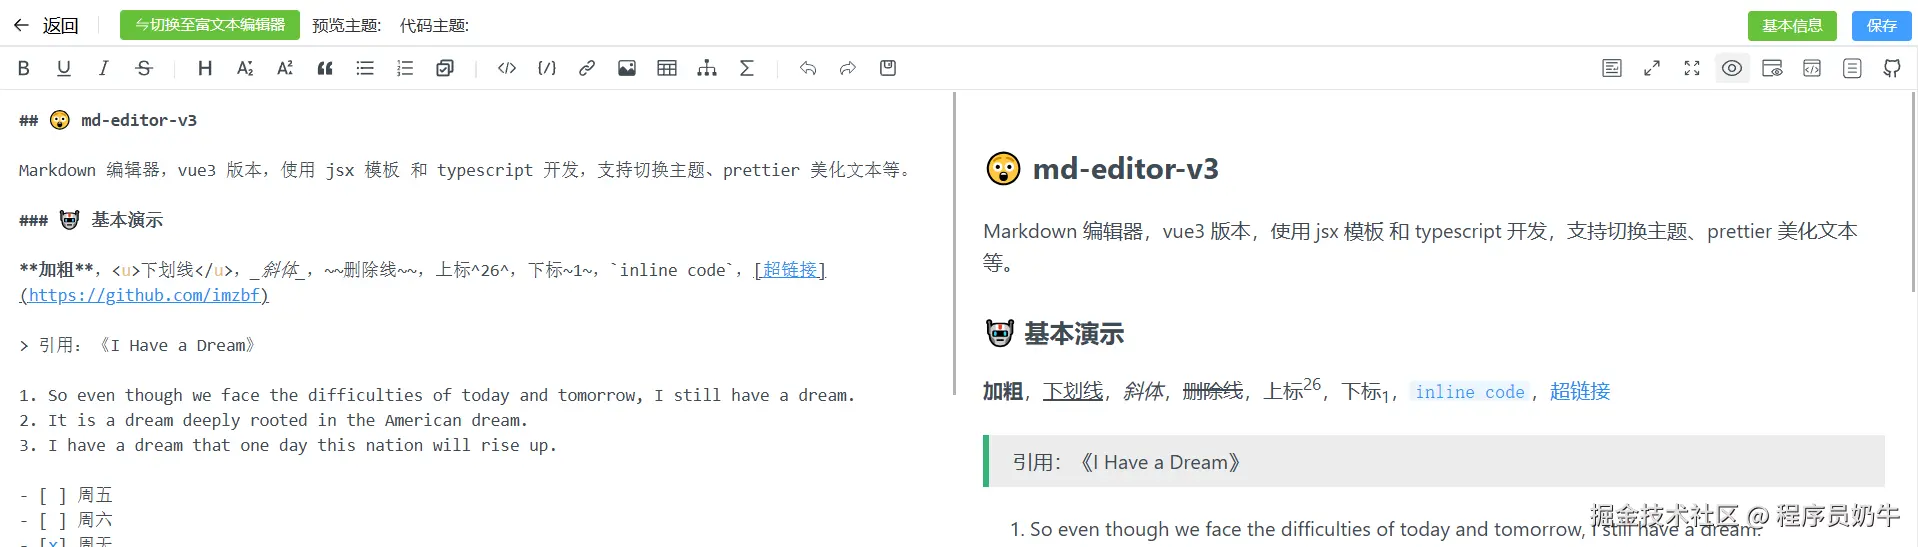Screen dimensions: 1918x547
Task: Click the 下划线 text in the preview
Action: coord(1073,392)
